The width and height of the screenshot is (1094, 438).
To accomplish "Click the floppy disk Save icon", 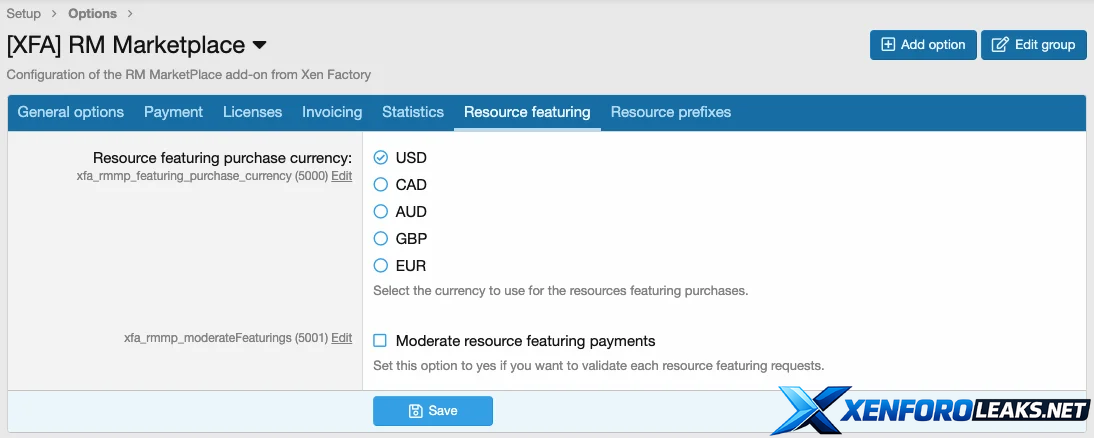I will (416, 411).
